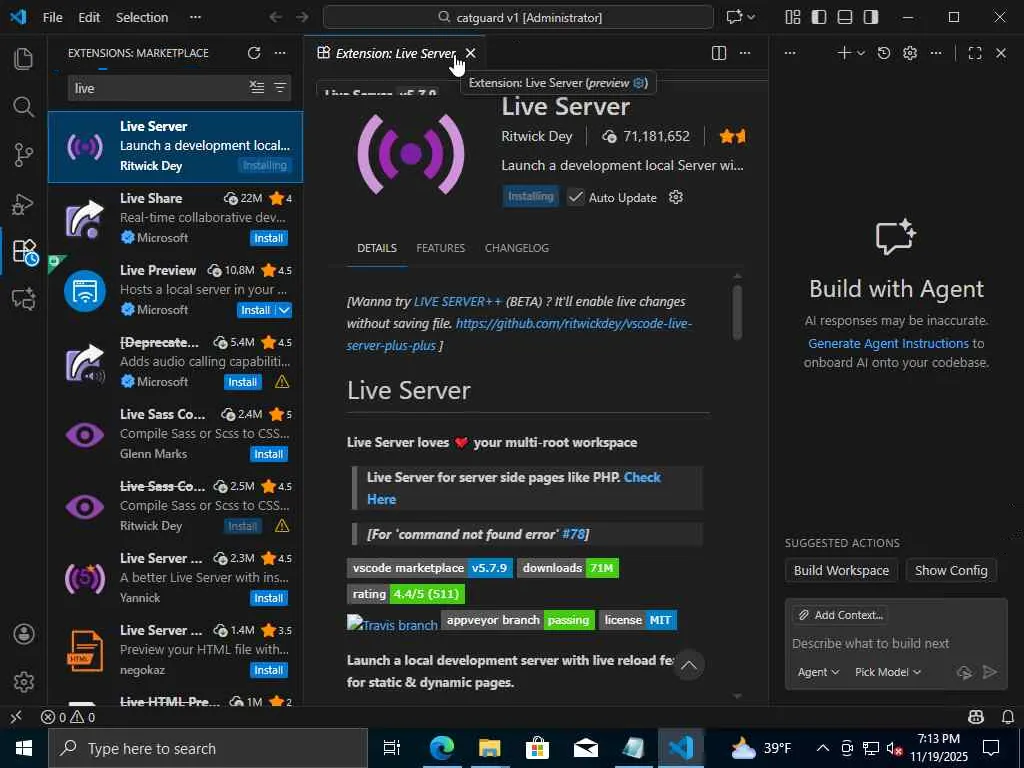Open Generate Agent Instructions link
Screen dimensions: 1024x768
point(888,343)
